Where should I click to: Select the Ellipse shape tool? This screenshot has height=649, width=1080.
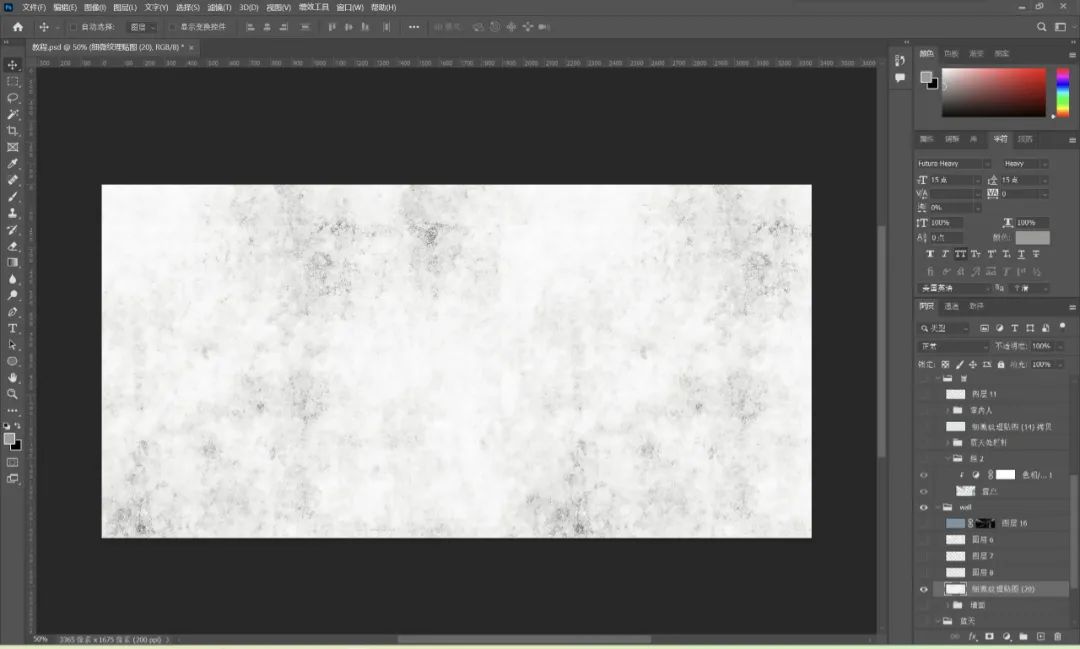[12, 362]
